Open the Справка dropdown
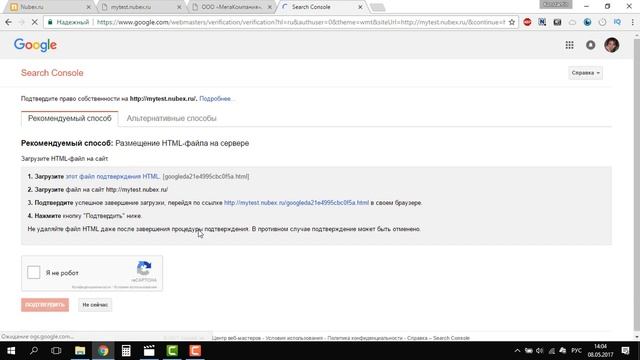This screenshot has width=640, height=360. point(585,73)
